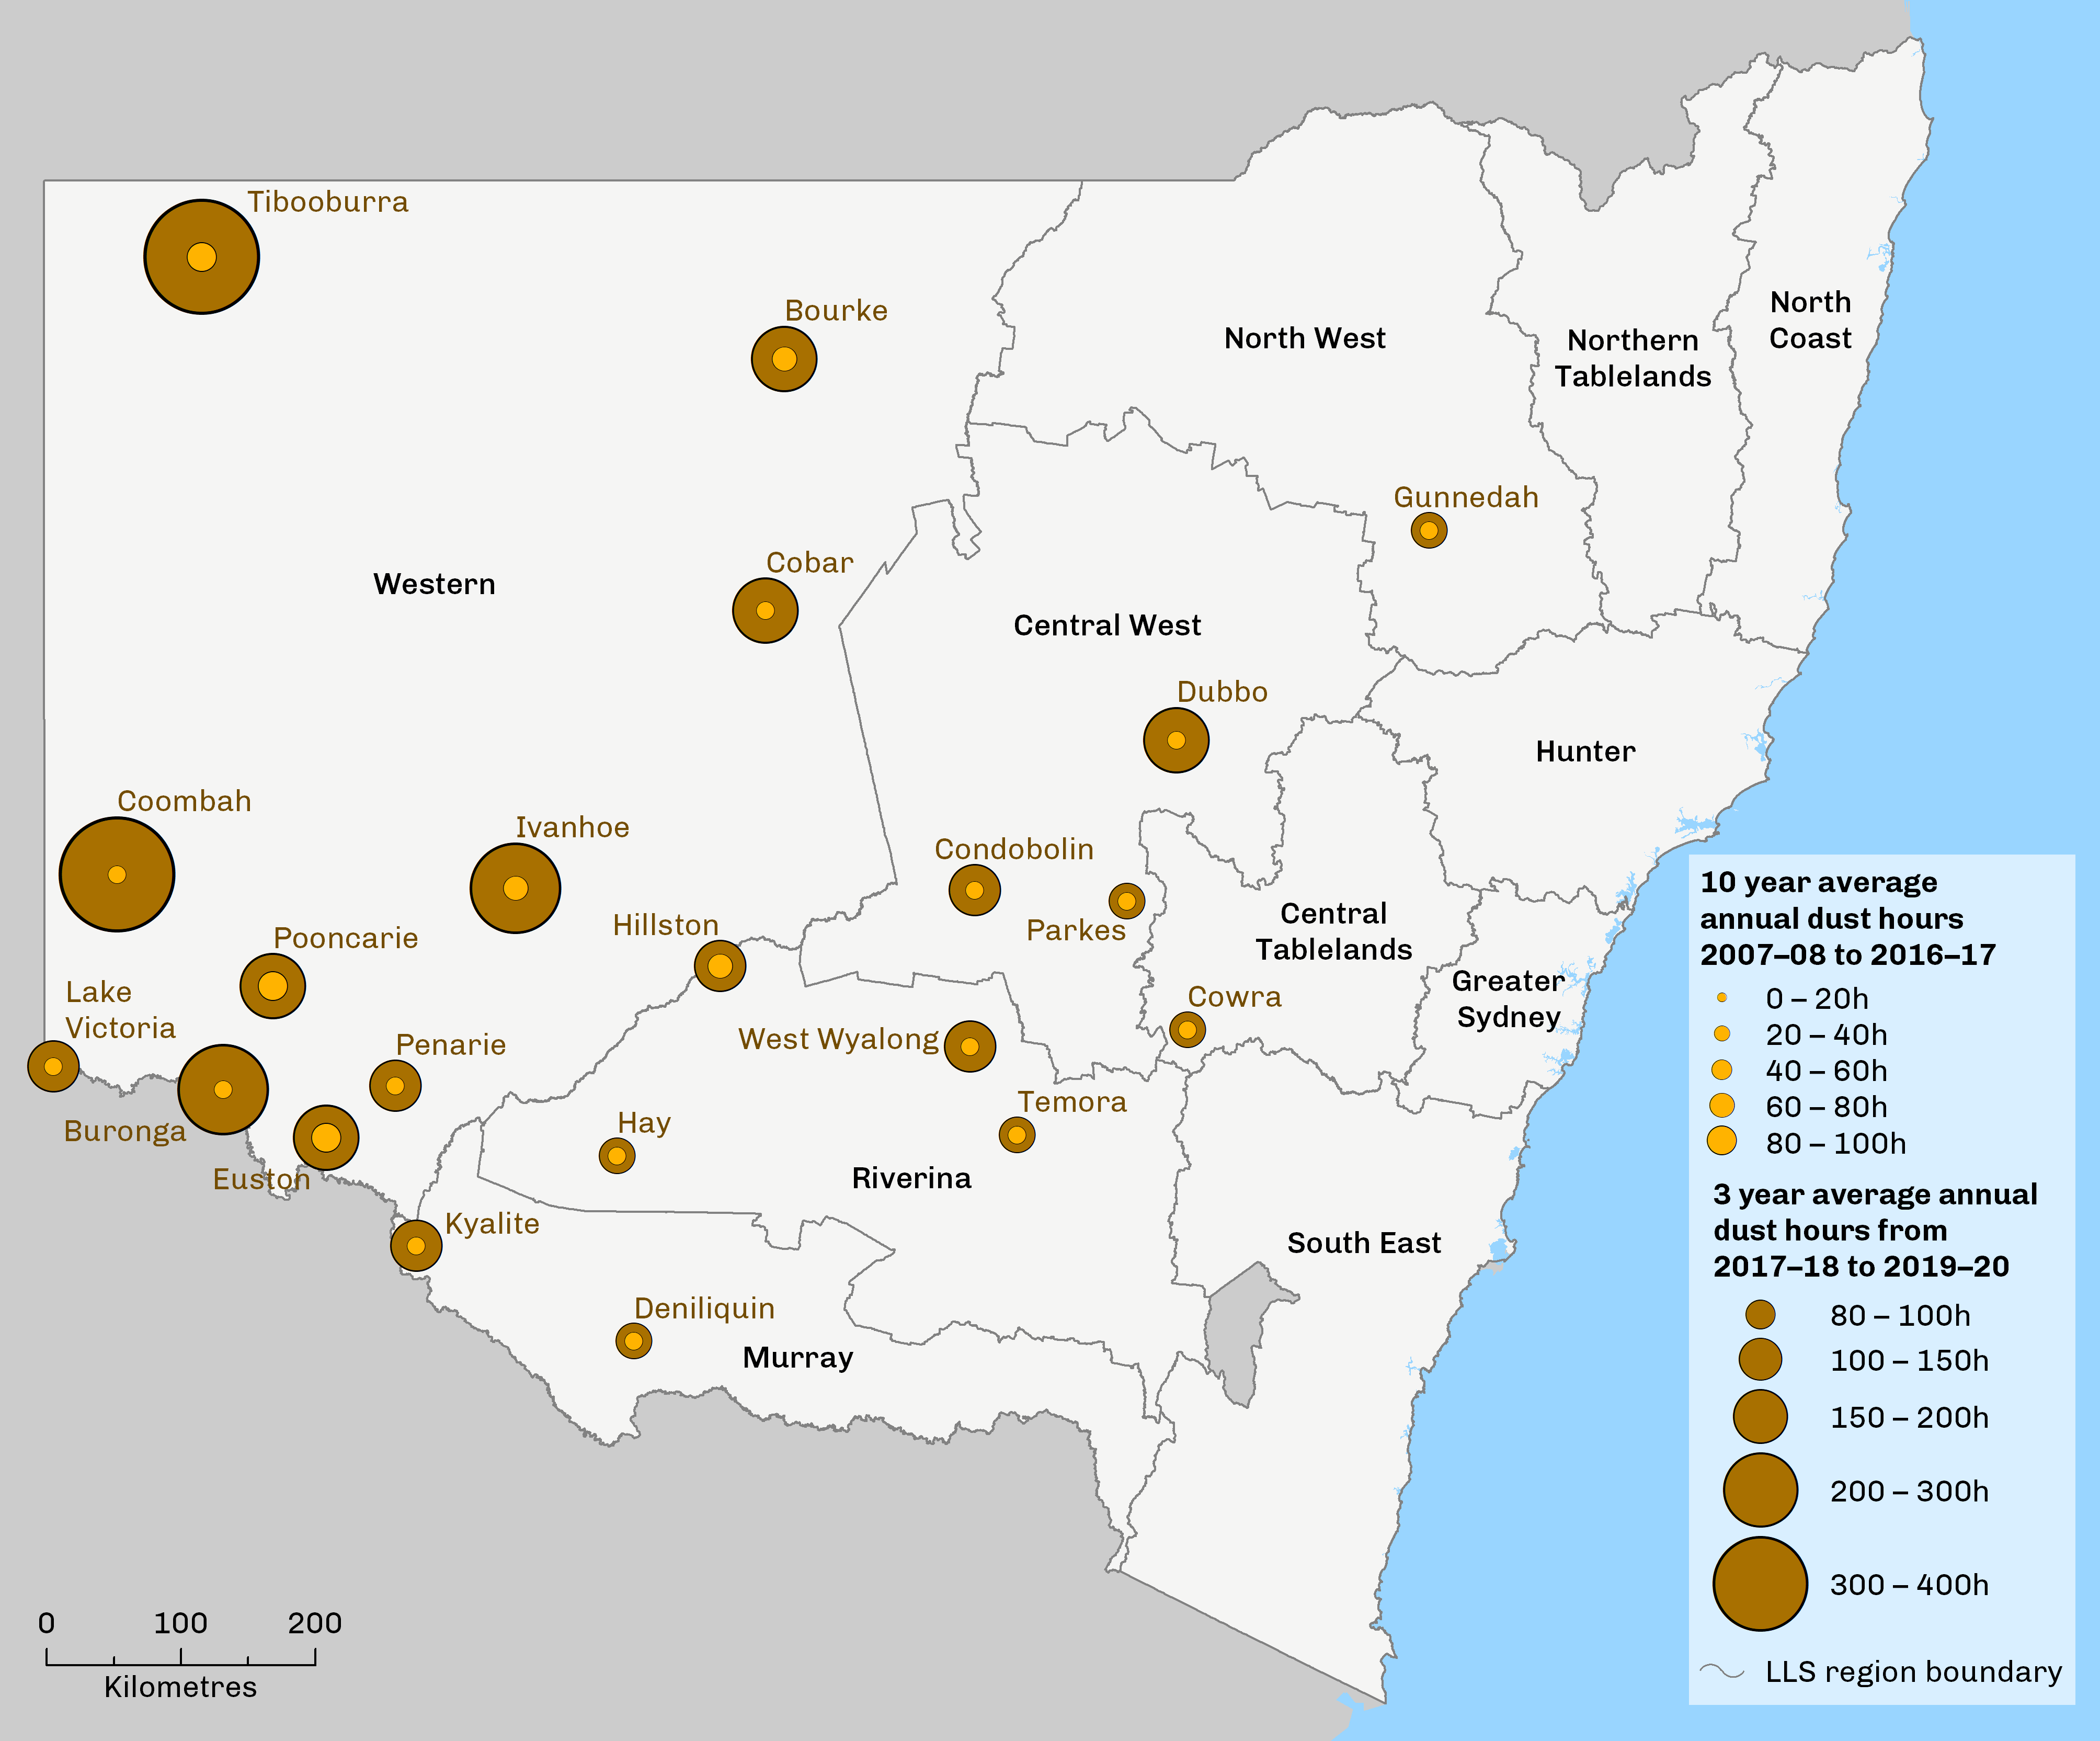Click the Condobolin circle marker
The width and height of the screenshot is (2100, 1741).
(975, 890)
